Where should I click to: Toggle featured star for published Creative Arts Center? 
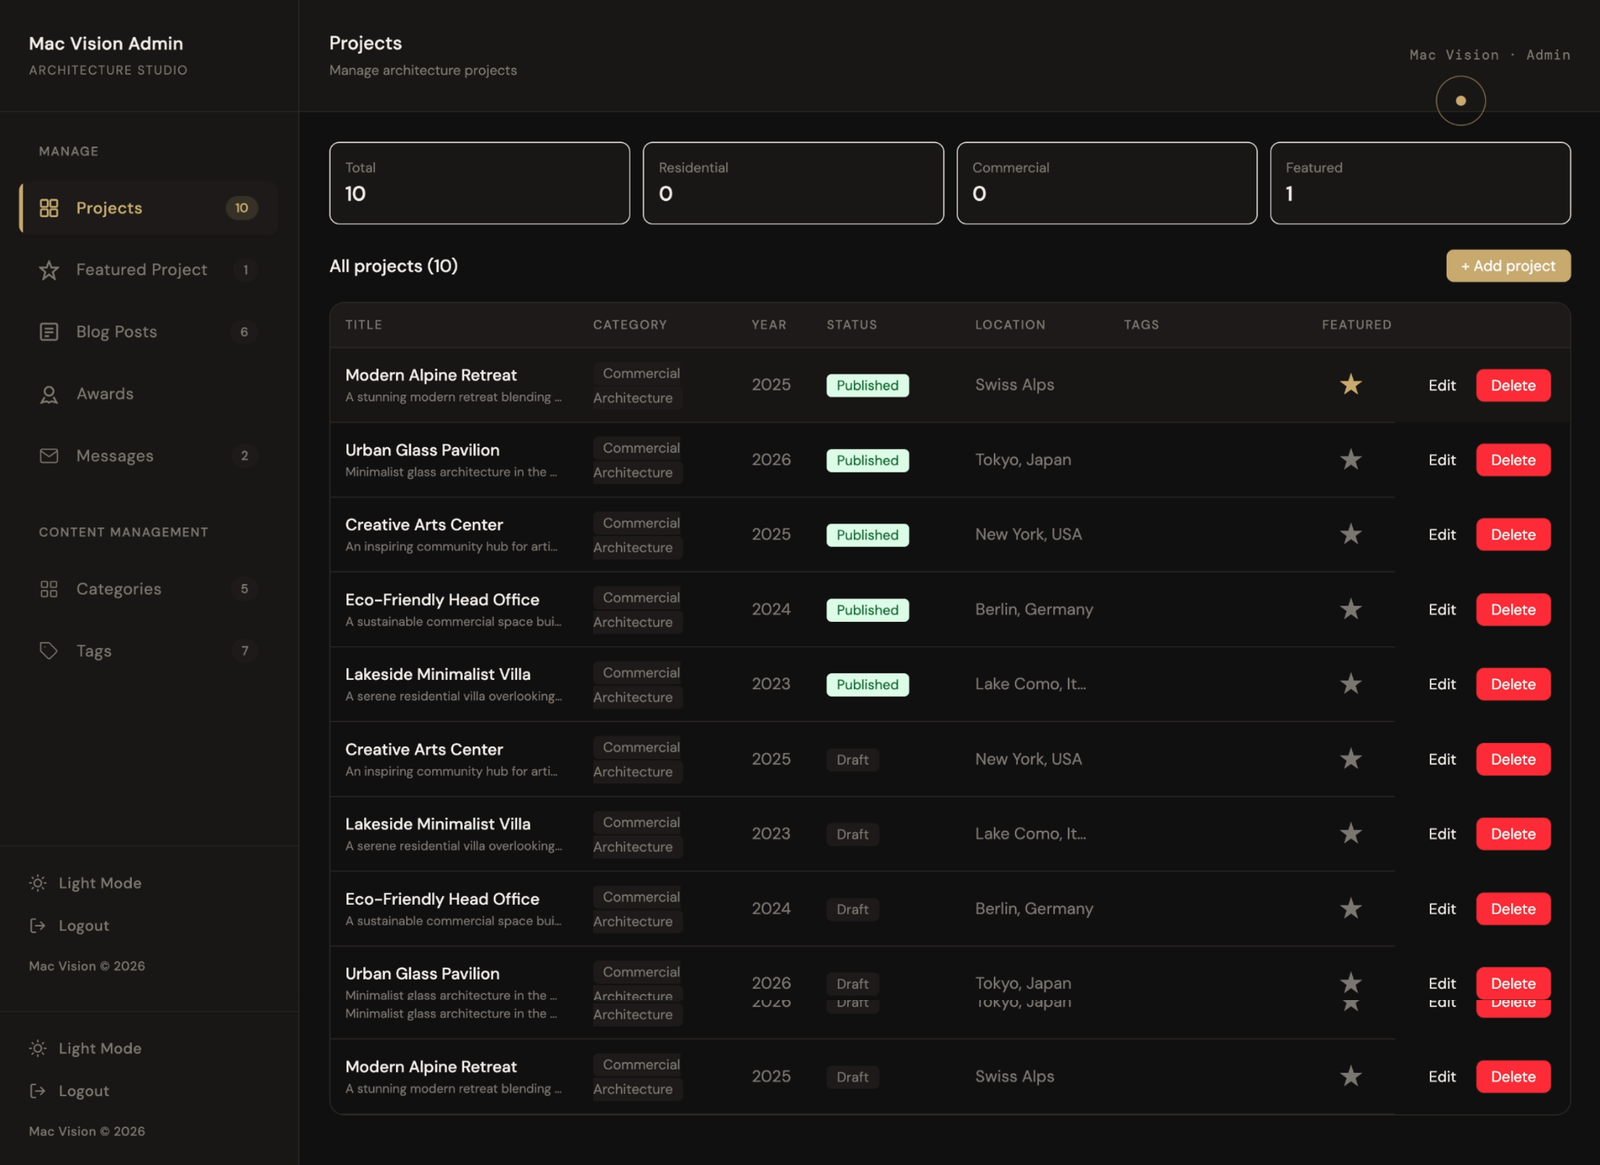click(x=1351, y=535)
